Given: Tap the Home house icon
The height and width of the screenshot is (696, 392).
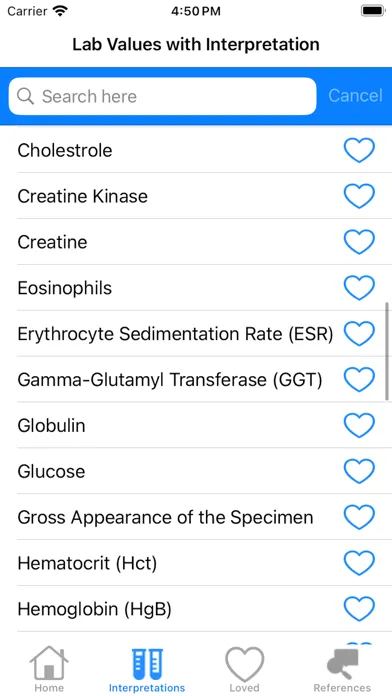Looking at the screenshot, I should point(49,662).
